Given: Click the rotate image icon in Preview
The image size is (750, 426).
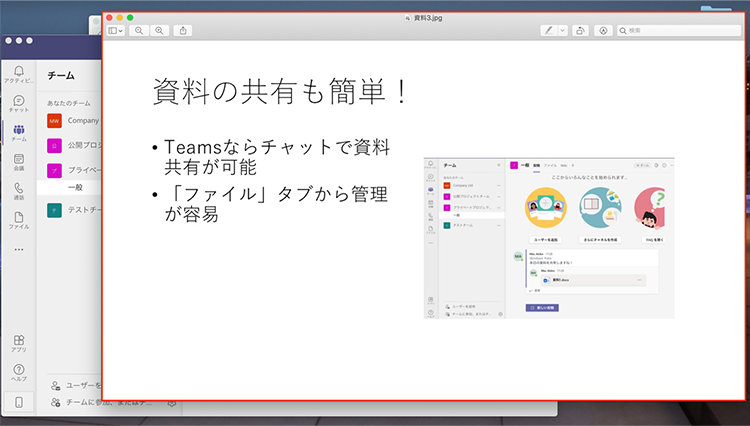Looking at the screenshot, I should coord(580,31).
